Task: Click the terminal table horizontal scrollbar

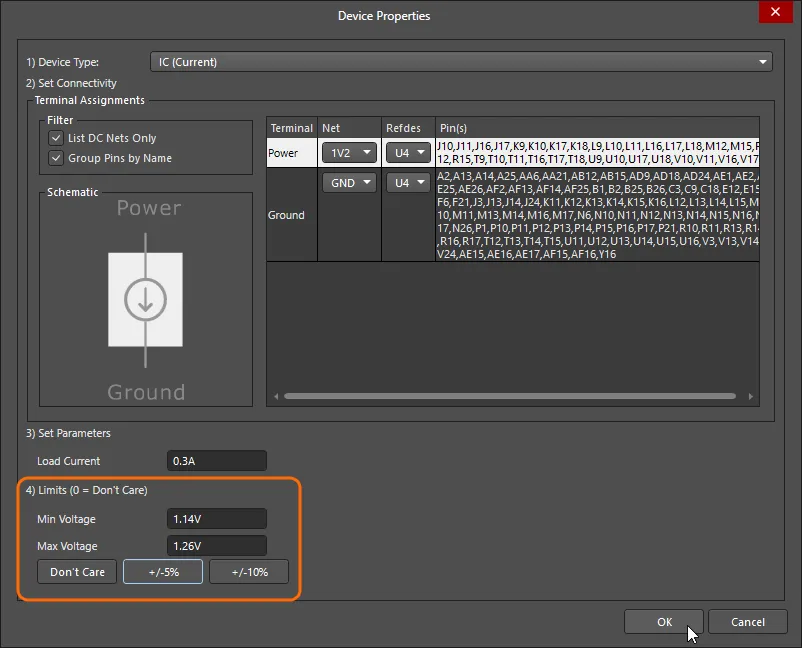Action: [x=510, y=396]
